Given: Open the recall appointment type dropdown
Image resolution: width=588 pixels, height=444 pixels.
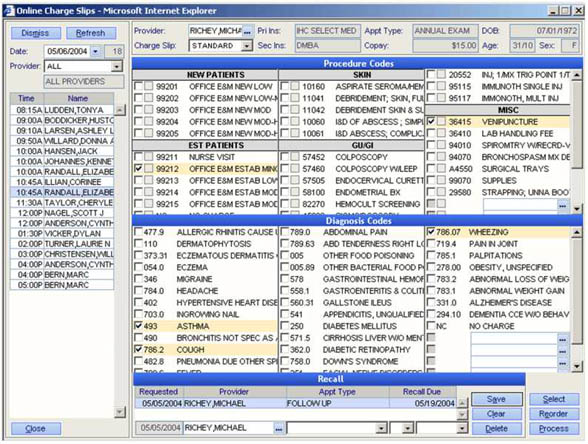Looking at the screenshot, I should 382,428.
